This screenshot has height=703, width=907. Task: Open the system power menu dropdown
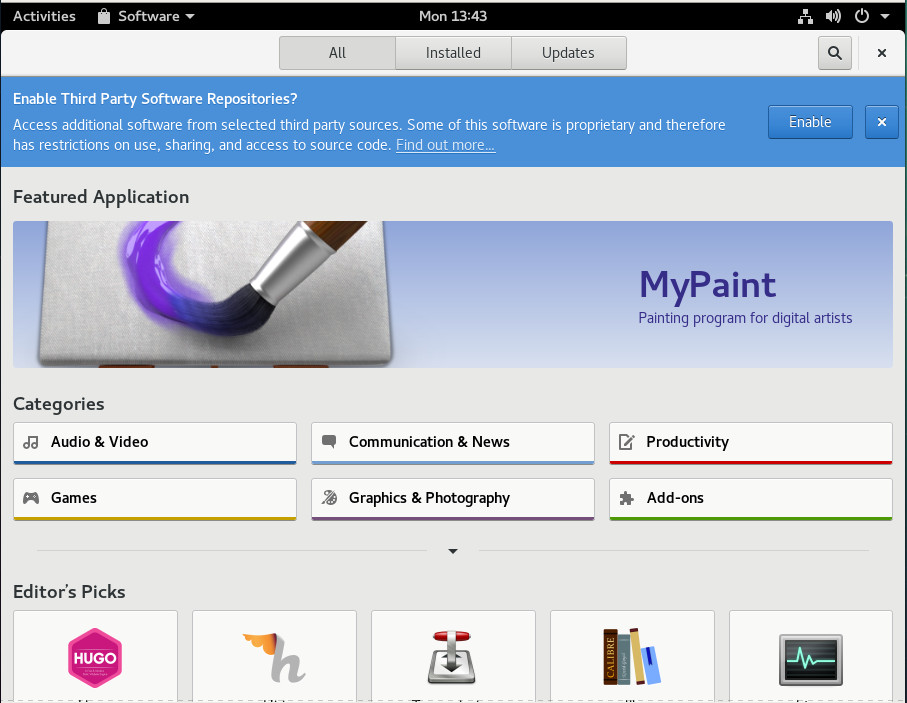tap(872, 16)
